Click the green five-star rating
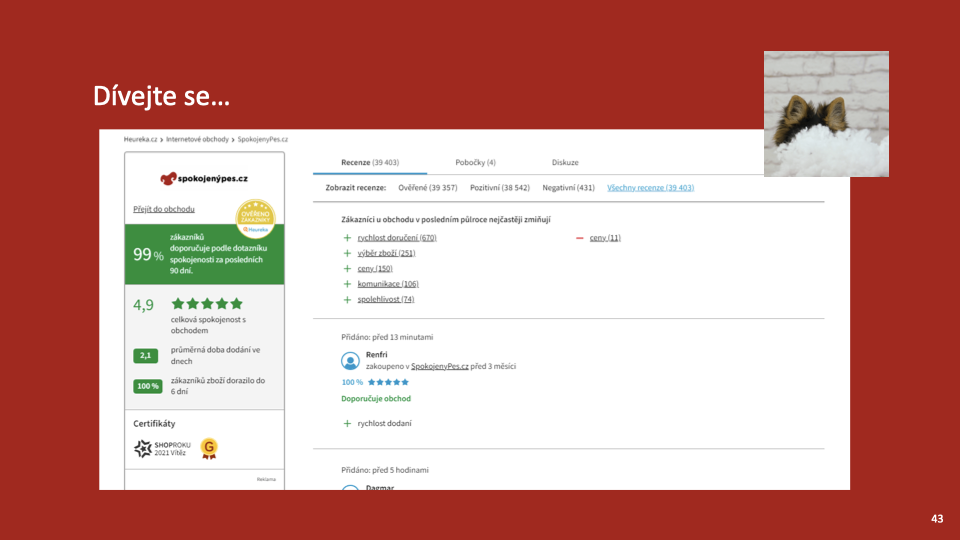This screenshot has height=540, width=960. (207, 304)
